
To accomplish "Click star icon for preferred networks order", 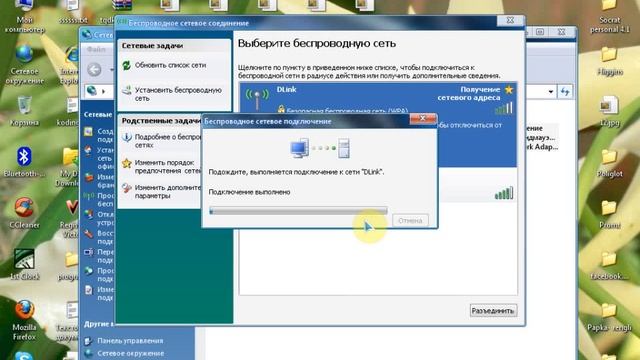I will (x=127, y=163).
